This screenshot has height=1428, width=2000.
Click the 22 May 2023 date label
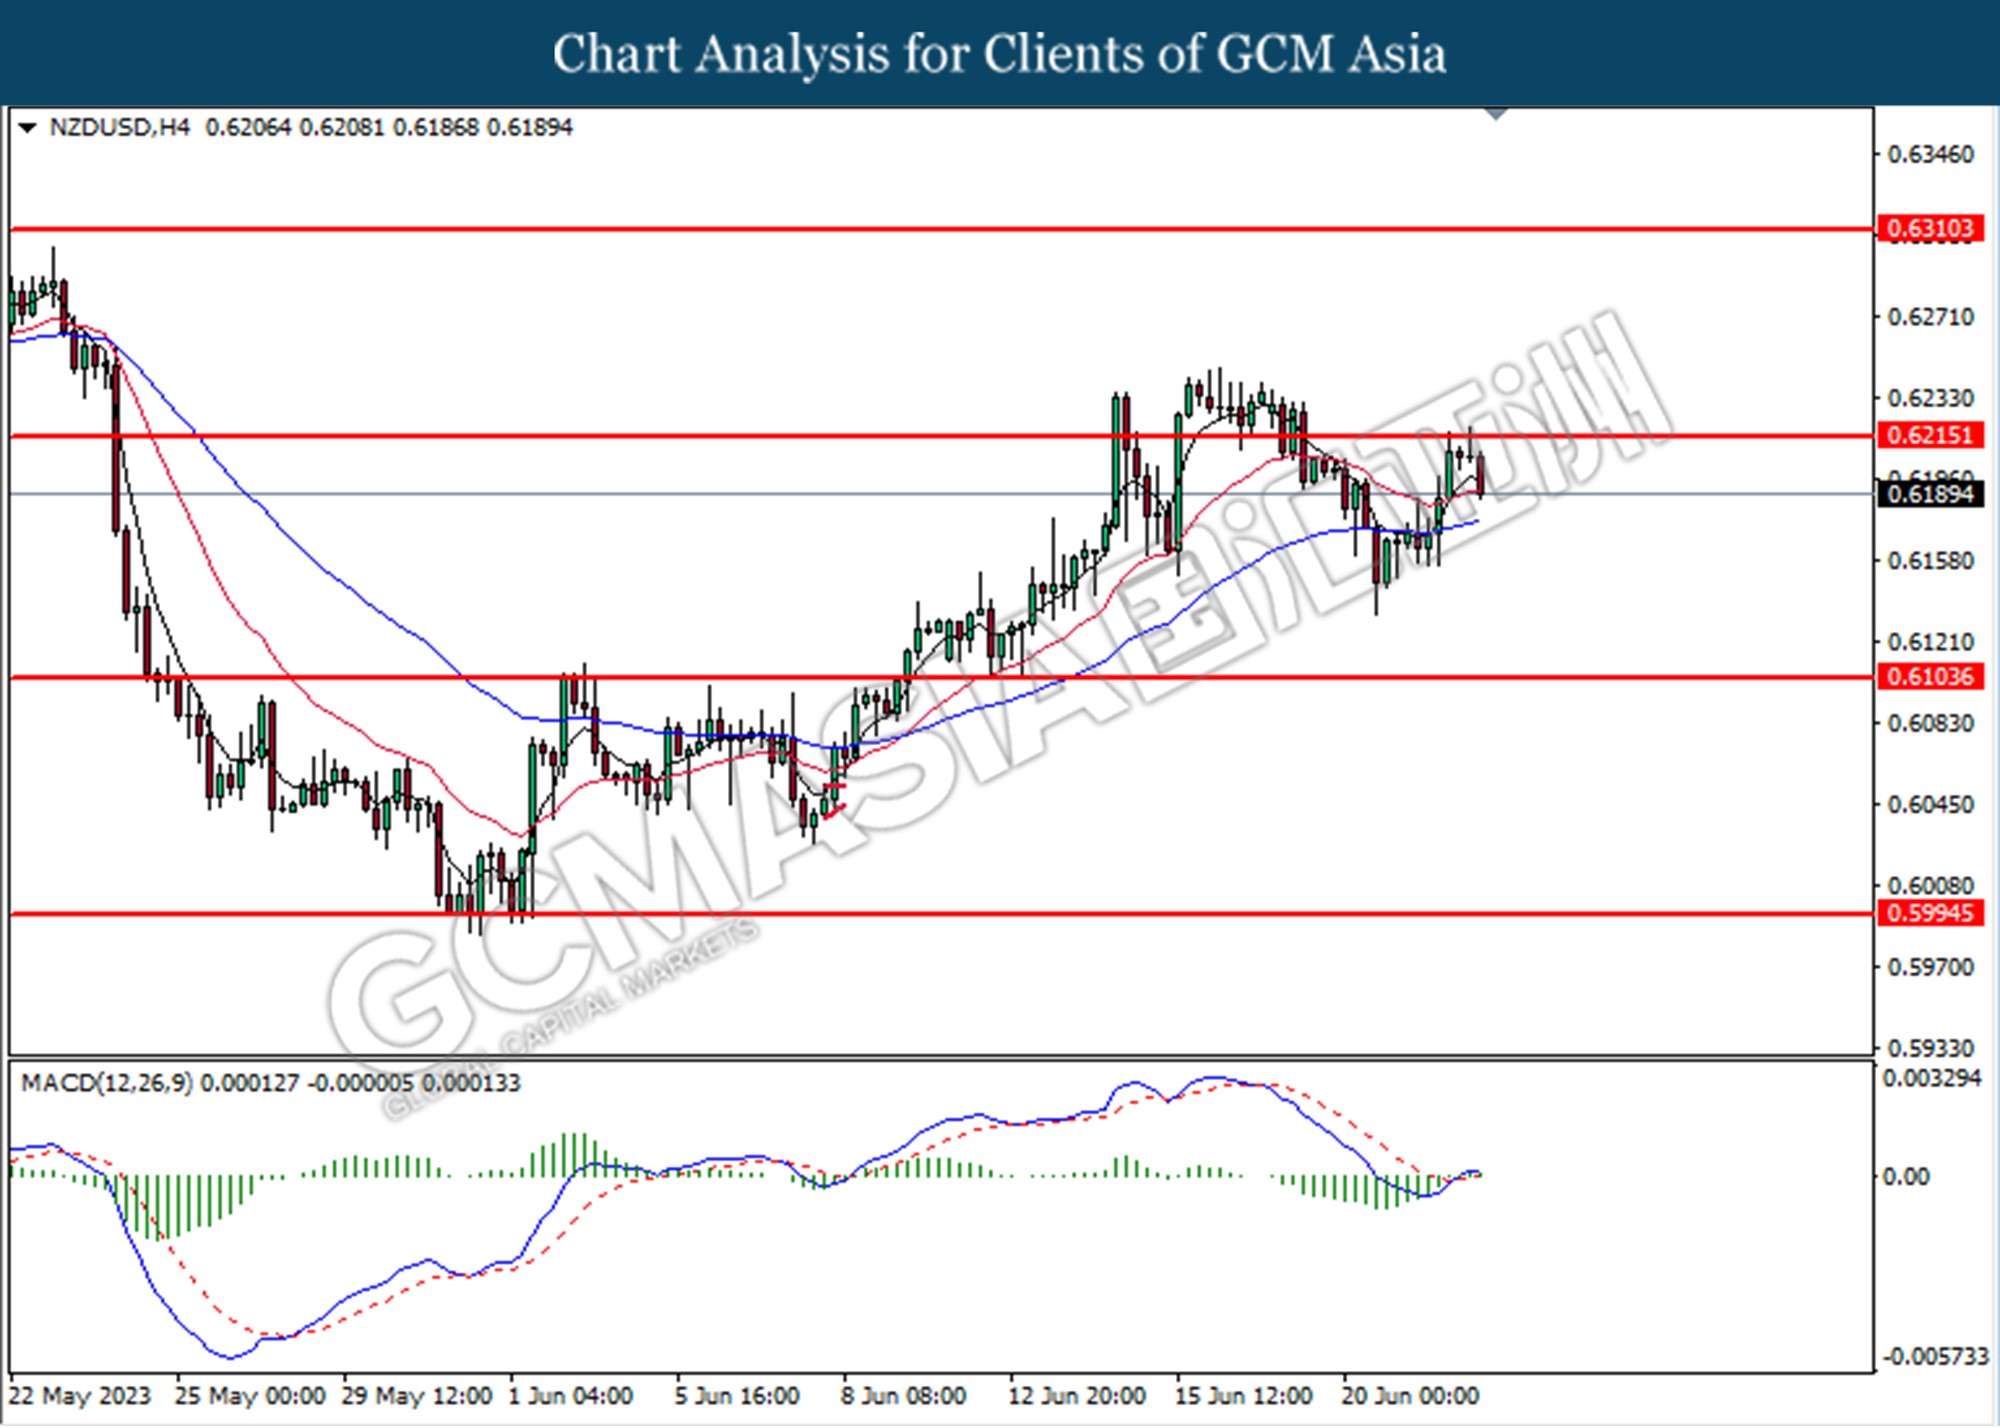coord(80,1396)
